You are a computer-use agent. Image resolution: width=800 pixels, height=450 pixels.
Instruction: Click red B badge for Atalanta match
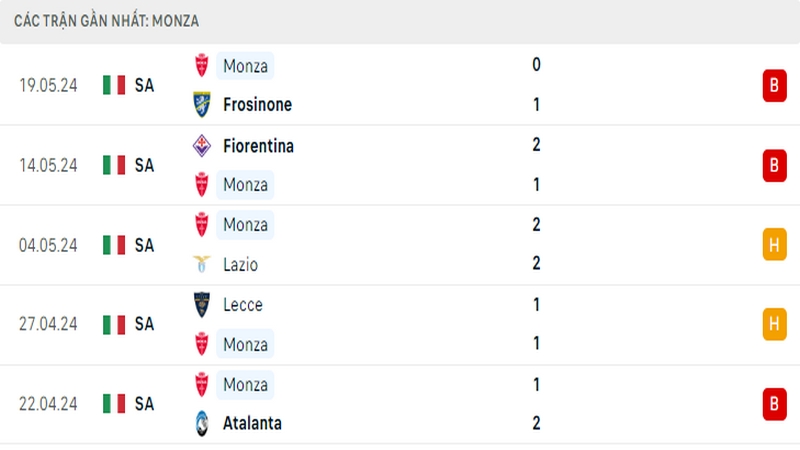774,404
